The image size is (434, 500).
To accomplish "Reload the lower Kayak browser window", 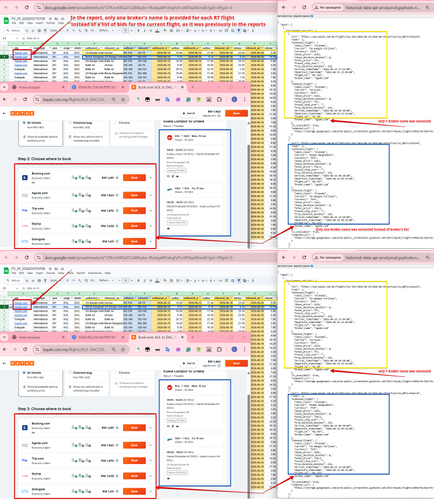I will coord(25,349).
